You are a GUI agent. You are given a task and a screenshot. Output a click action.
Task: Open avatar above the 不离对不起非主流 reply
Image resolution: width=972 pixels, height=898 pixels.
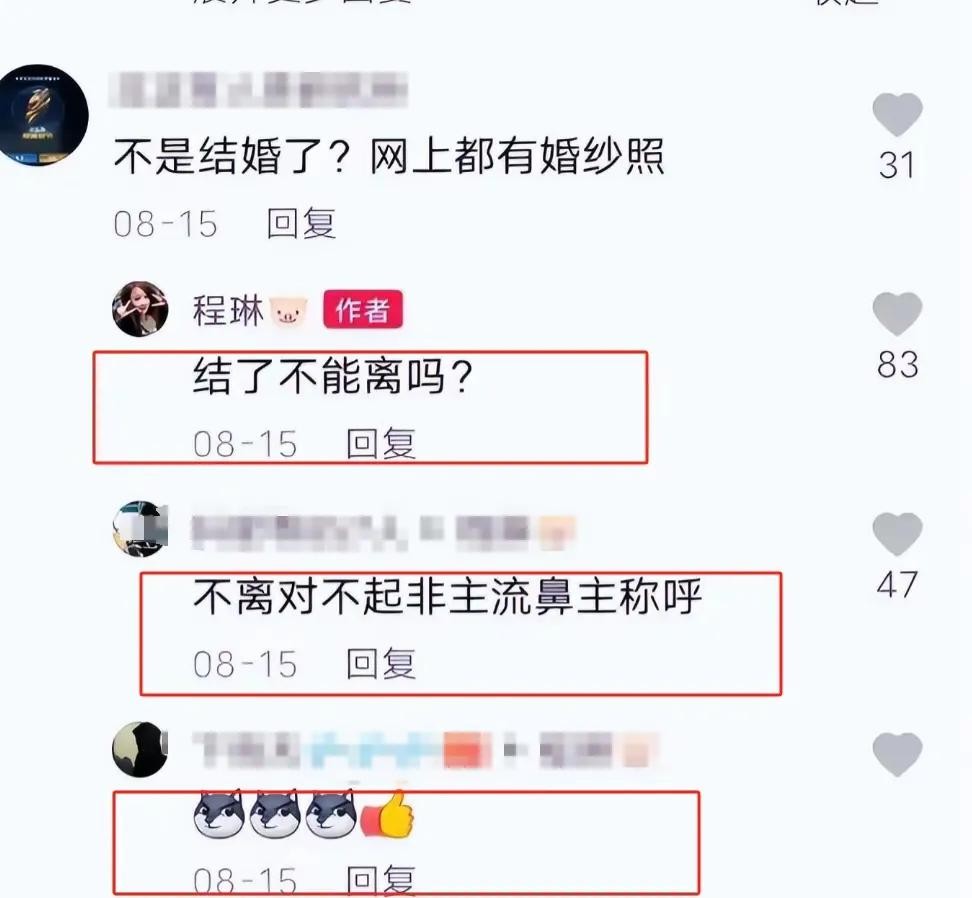point(140,529)
